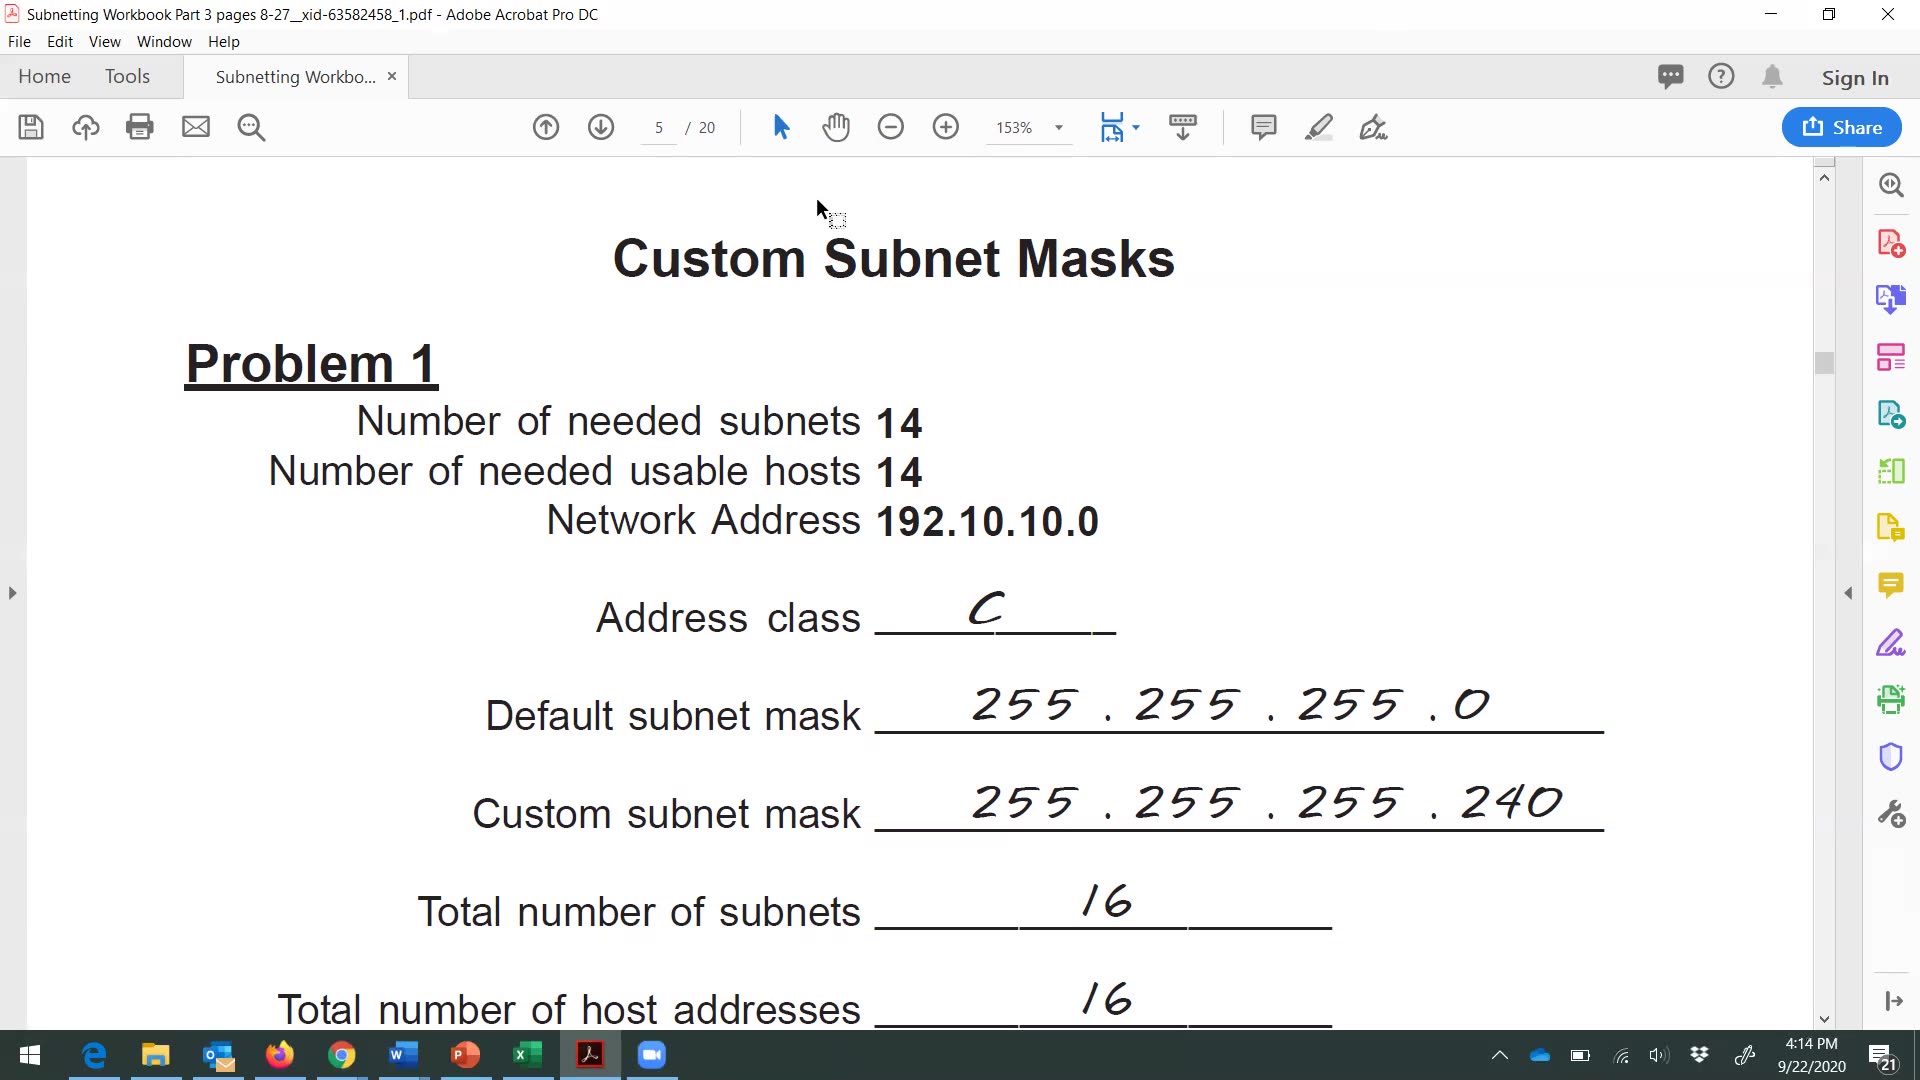Switch to the Tools tab
Viewport: 1920px width, 1080px height.
click(127, 76)
